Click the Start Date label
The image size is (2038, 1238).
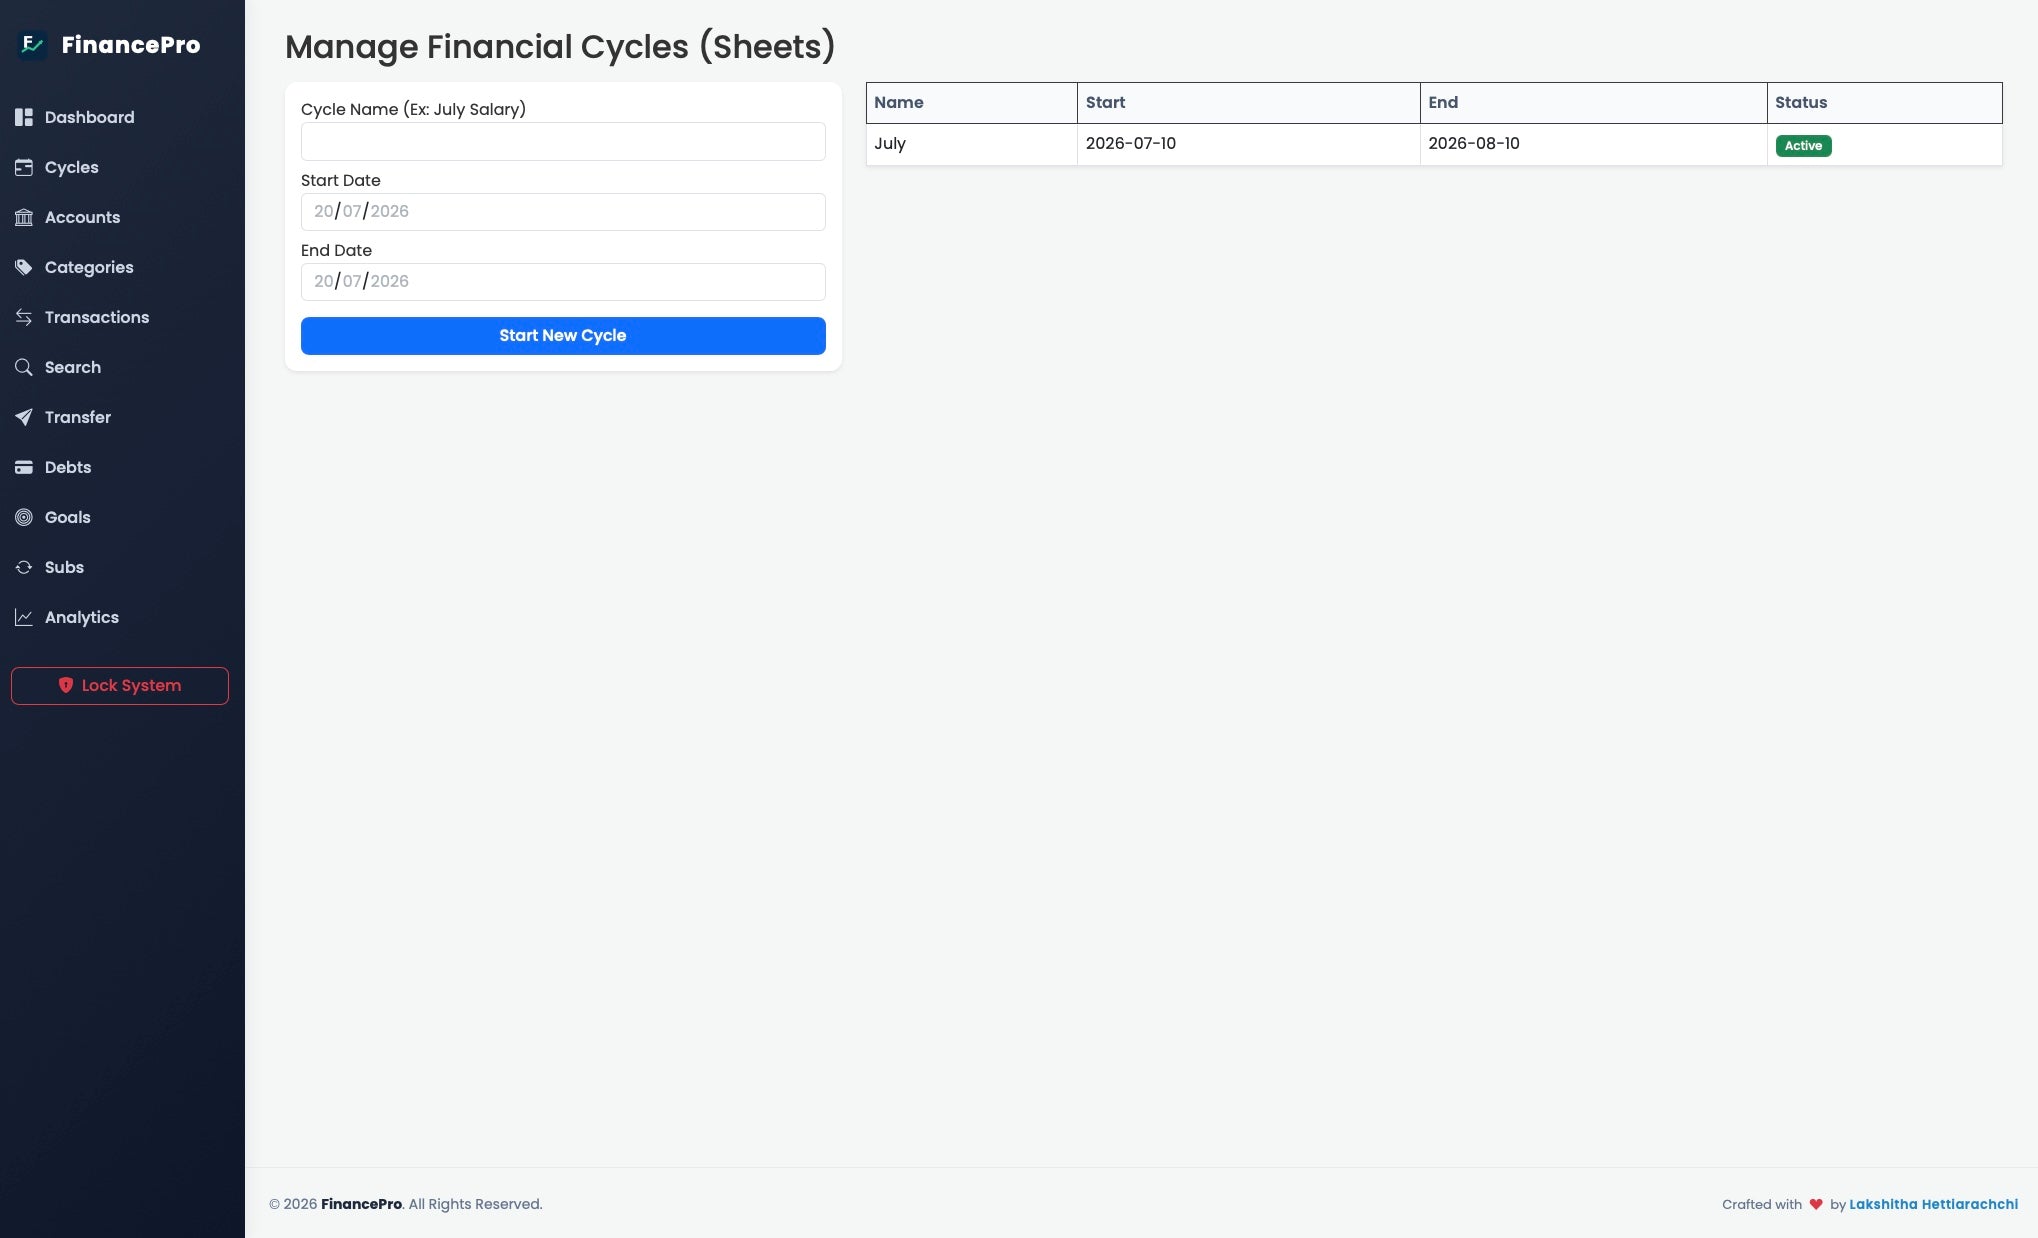tap(341, 180)
